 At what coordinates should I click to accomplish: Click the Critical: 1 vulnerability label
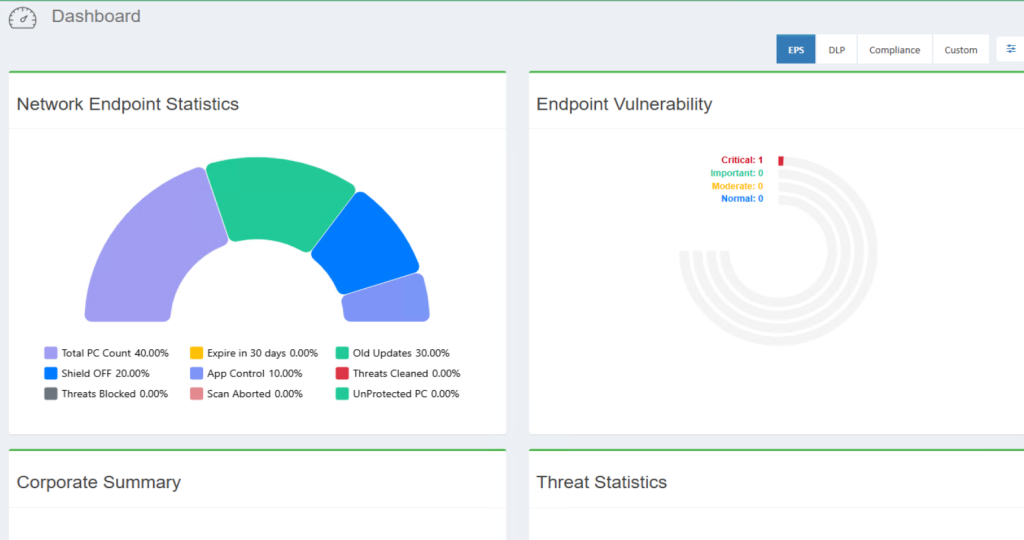(x=742, y=160)
